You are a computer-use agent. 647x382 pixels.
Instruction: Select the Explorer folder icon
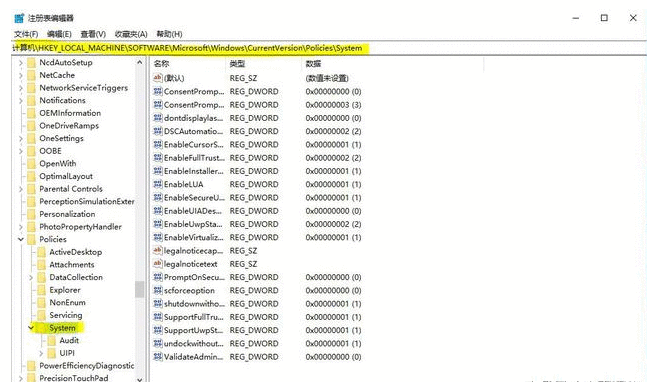click(41, 290)
